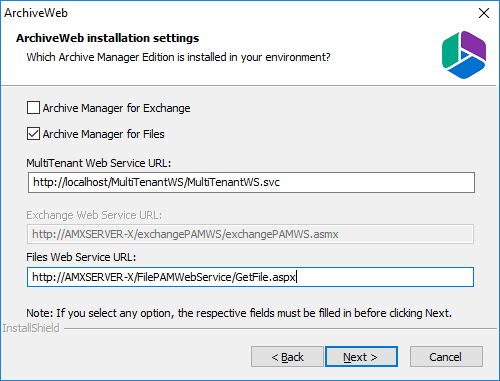Click inside the Files Web Service URL box
The image size is (500, 381).
tap(250, 277)
